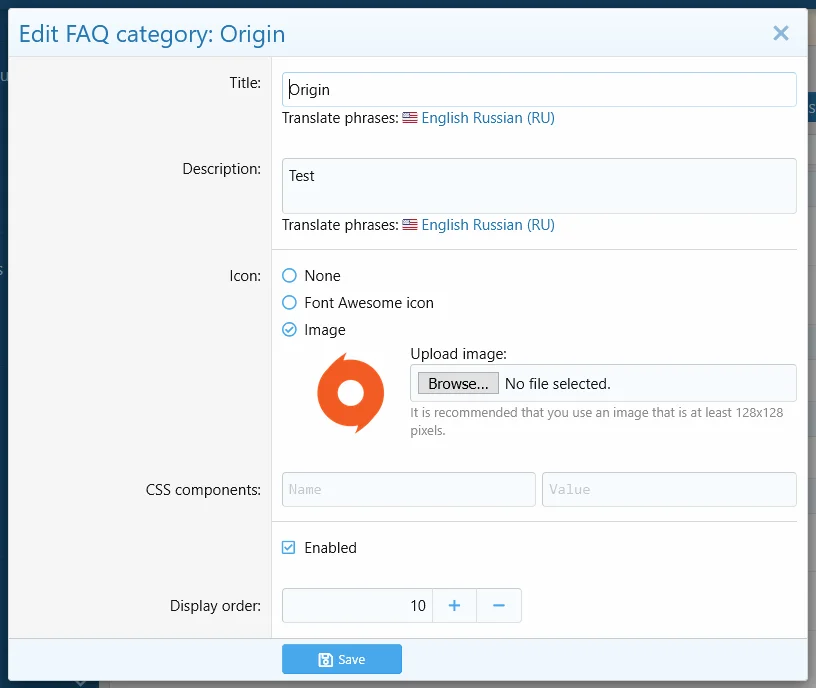Open English translation link under Title
Image resolution: width=816 pixels, height=688 pixels.
click(x=447, y=118)
